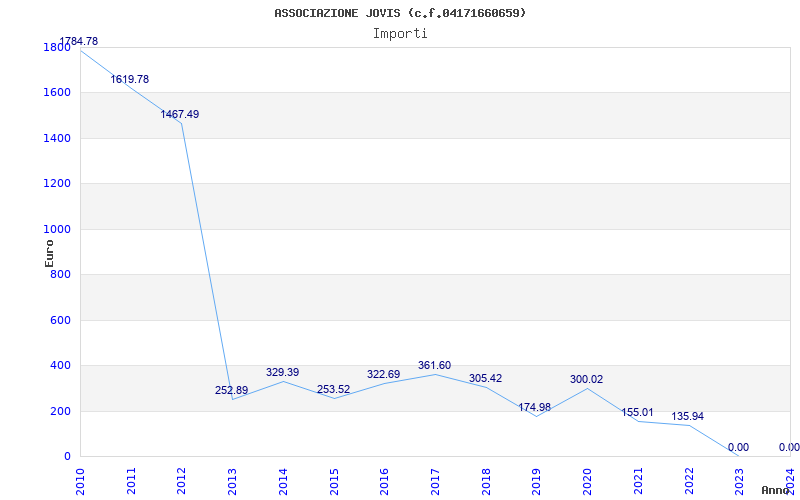This screenshot has height=500, width=800.
Task: Select the 135.94 data label
Action: [x=687, y=416]
